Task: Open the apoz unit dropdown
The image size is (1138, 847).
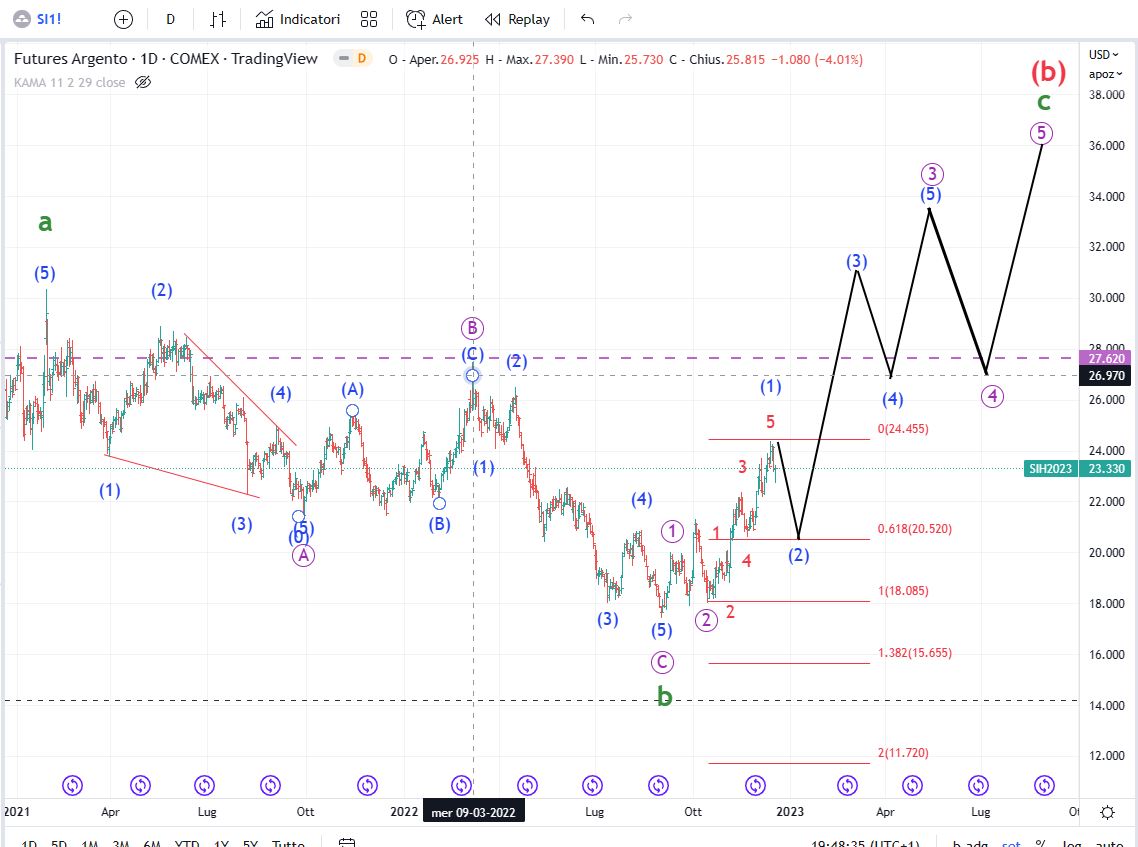Action: (1105, 74)
